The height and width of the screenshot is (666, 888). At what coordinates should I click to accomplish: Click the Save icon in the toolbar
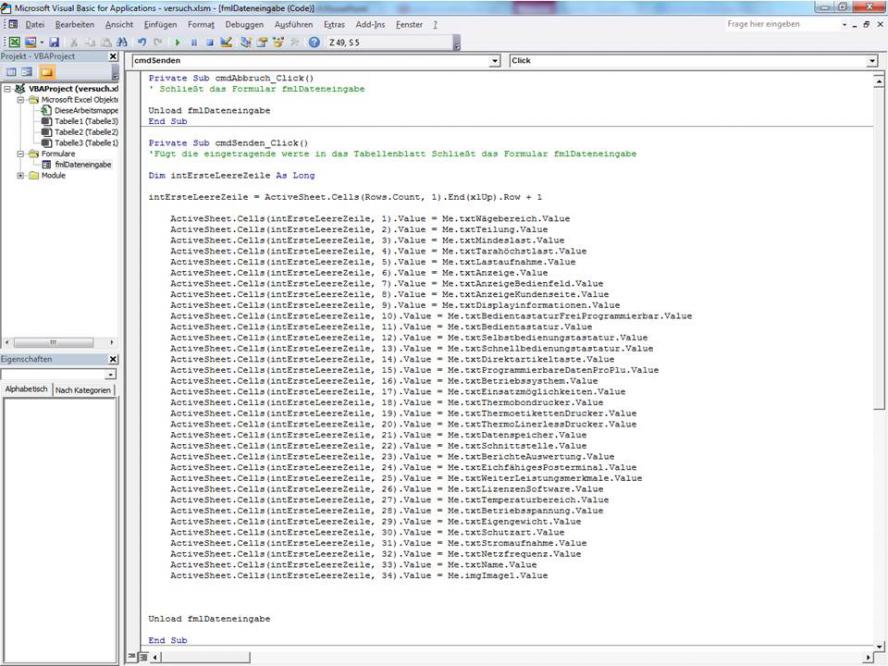(54, 43)
